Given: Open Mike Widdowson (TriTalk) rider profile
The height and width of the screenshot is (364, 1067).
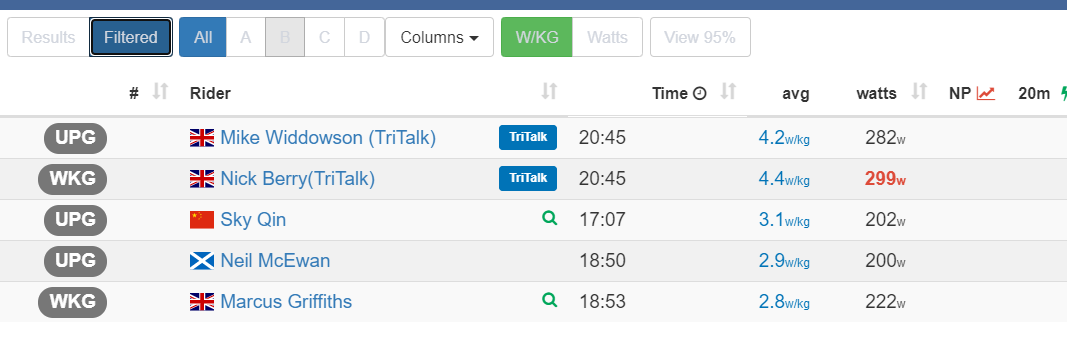Looking at the screenshot, I should 328,137.
